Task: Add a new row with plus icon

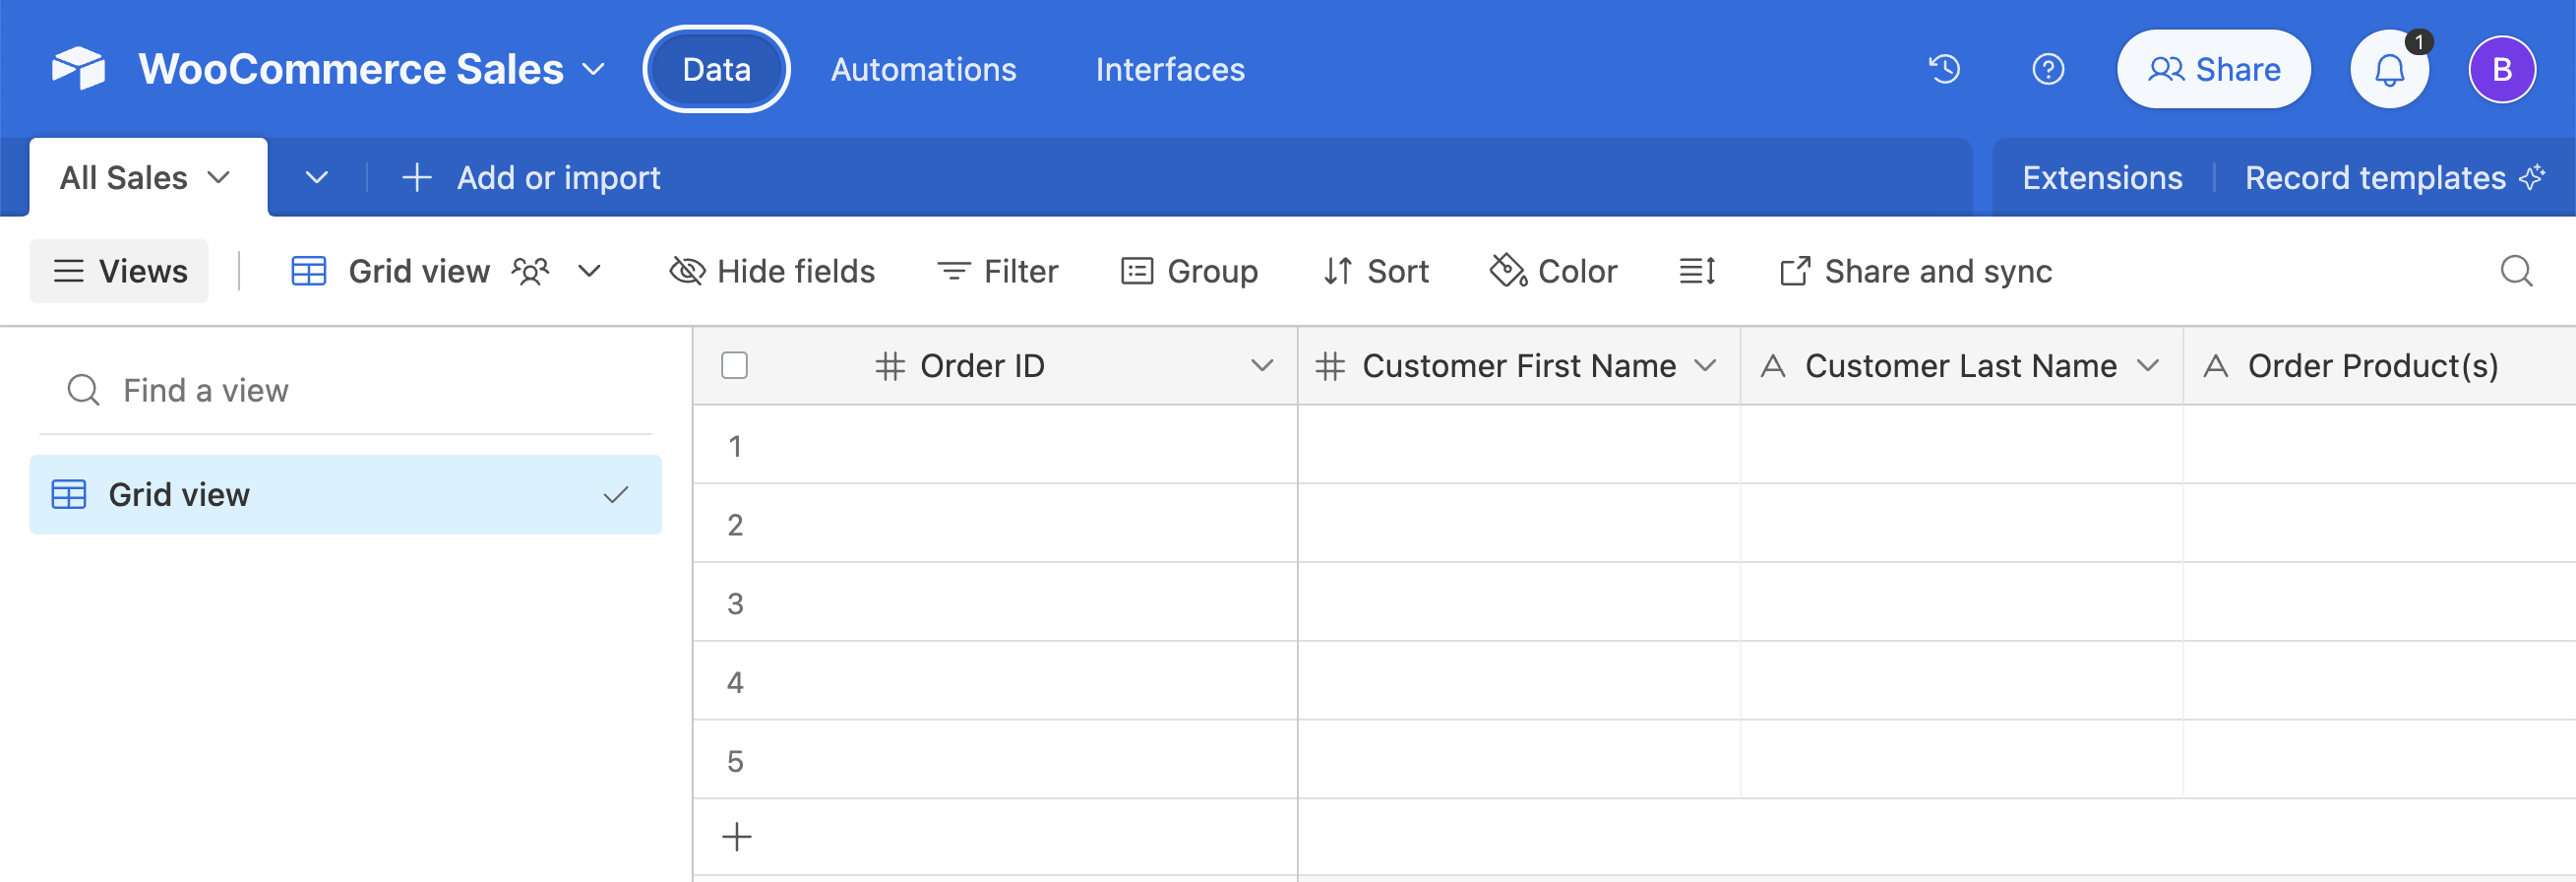Action: point(737,836)
